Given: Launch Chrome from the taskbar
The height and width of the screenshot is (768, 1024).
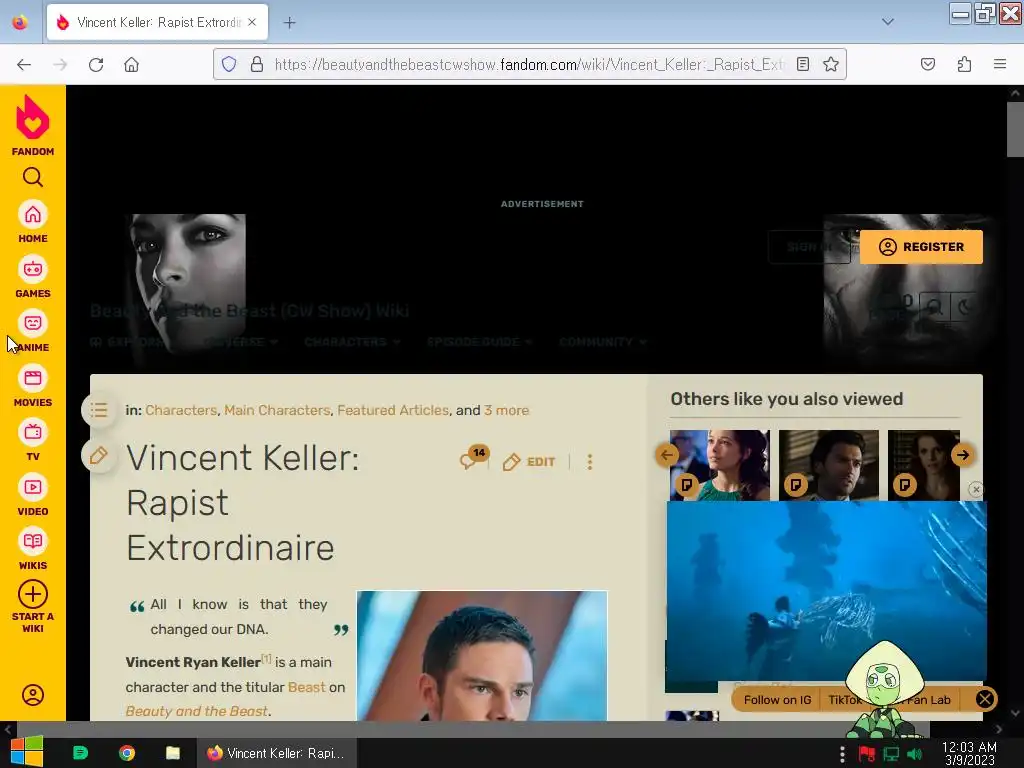Looking at the screenshot, I should pyautogui.click(x=127, y=753).
